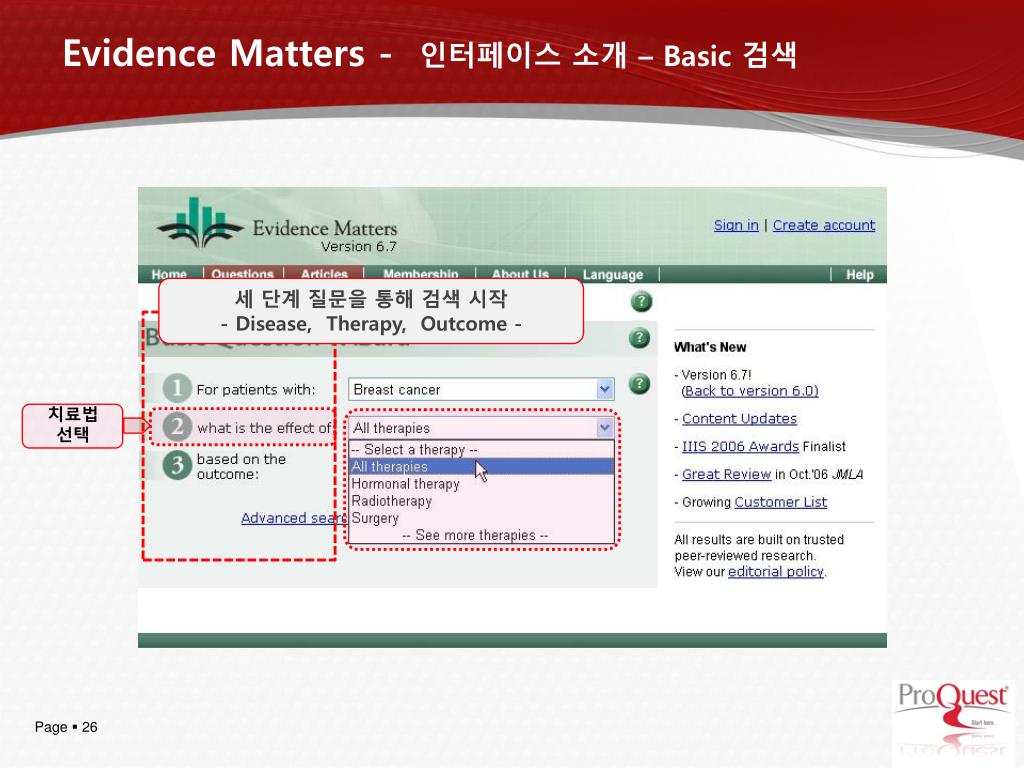Open the Great Review link
The image size is (1024, 768).
pos(726,474)
